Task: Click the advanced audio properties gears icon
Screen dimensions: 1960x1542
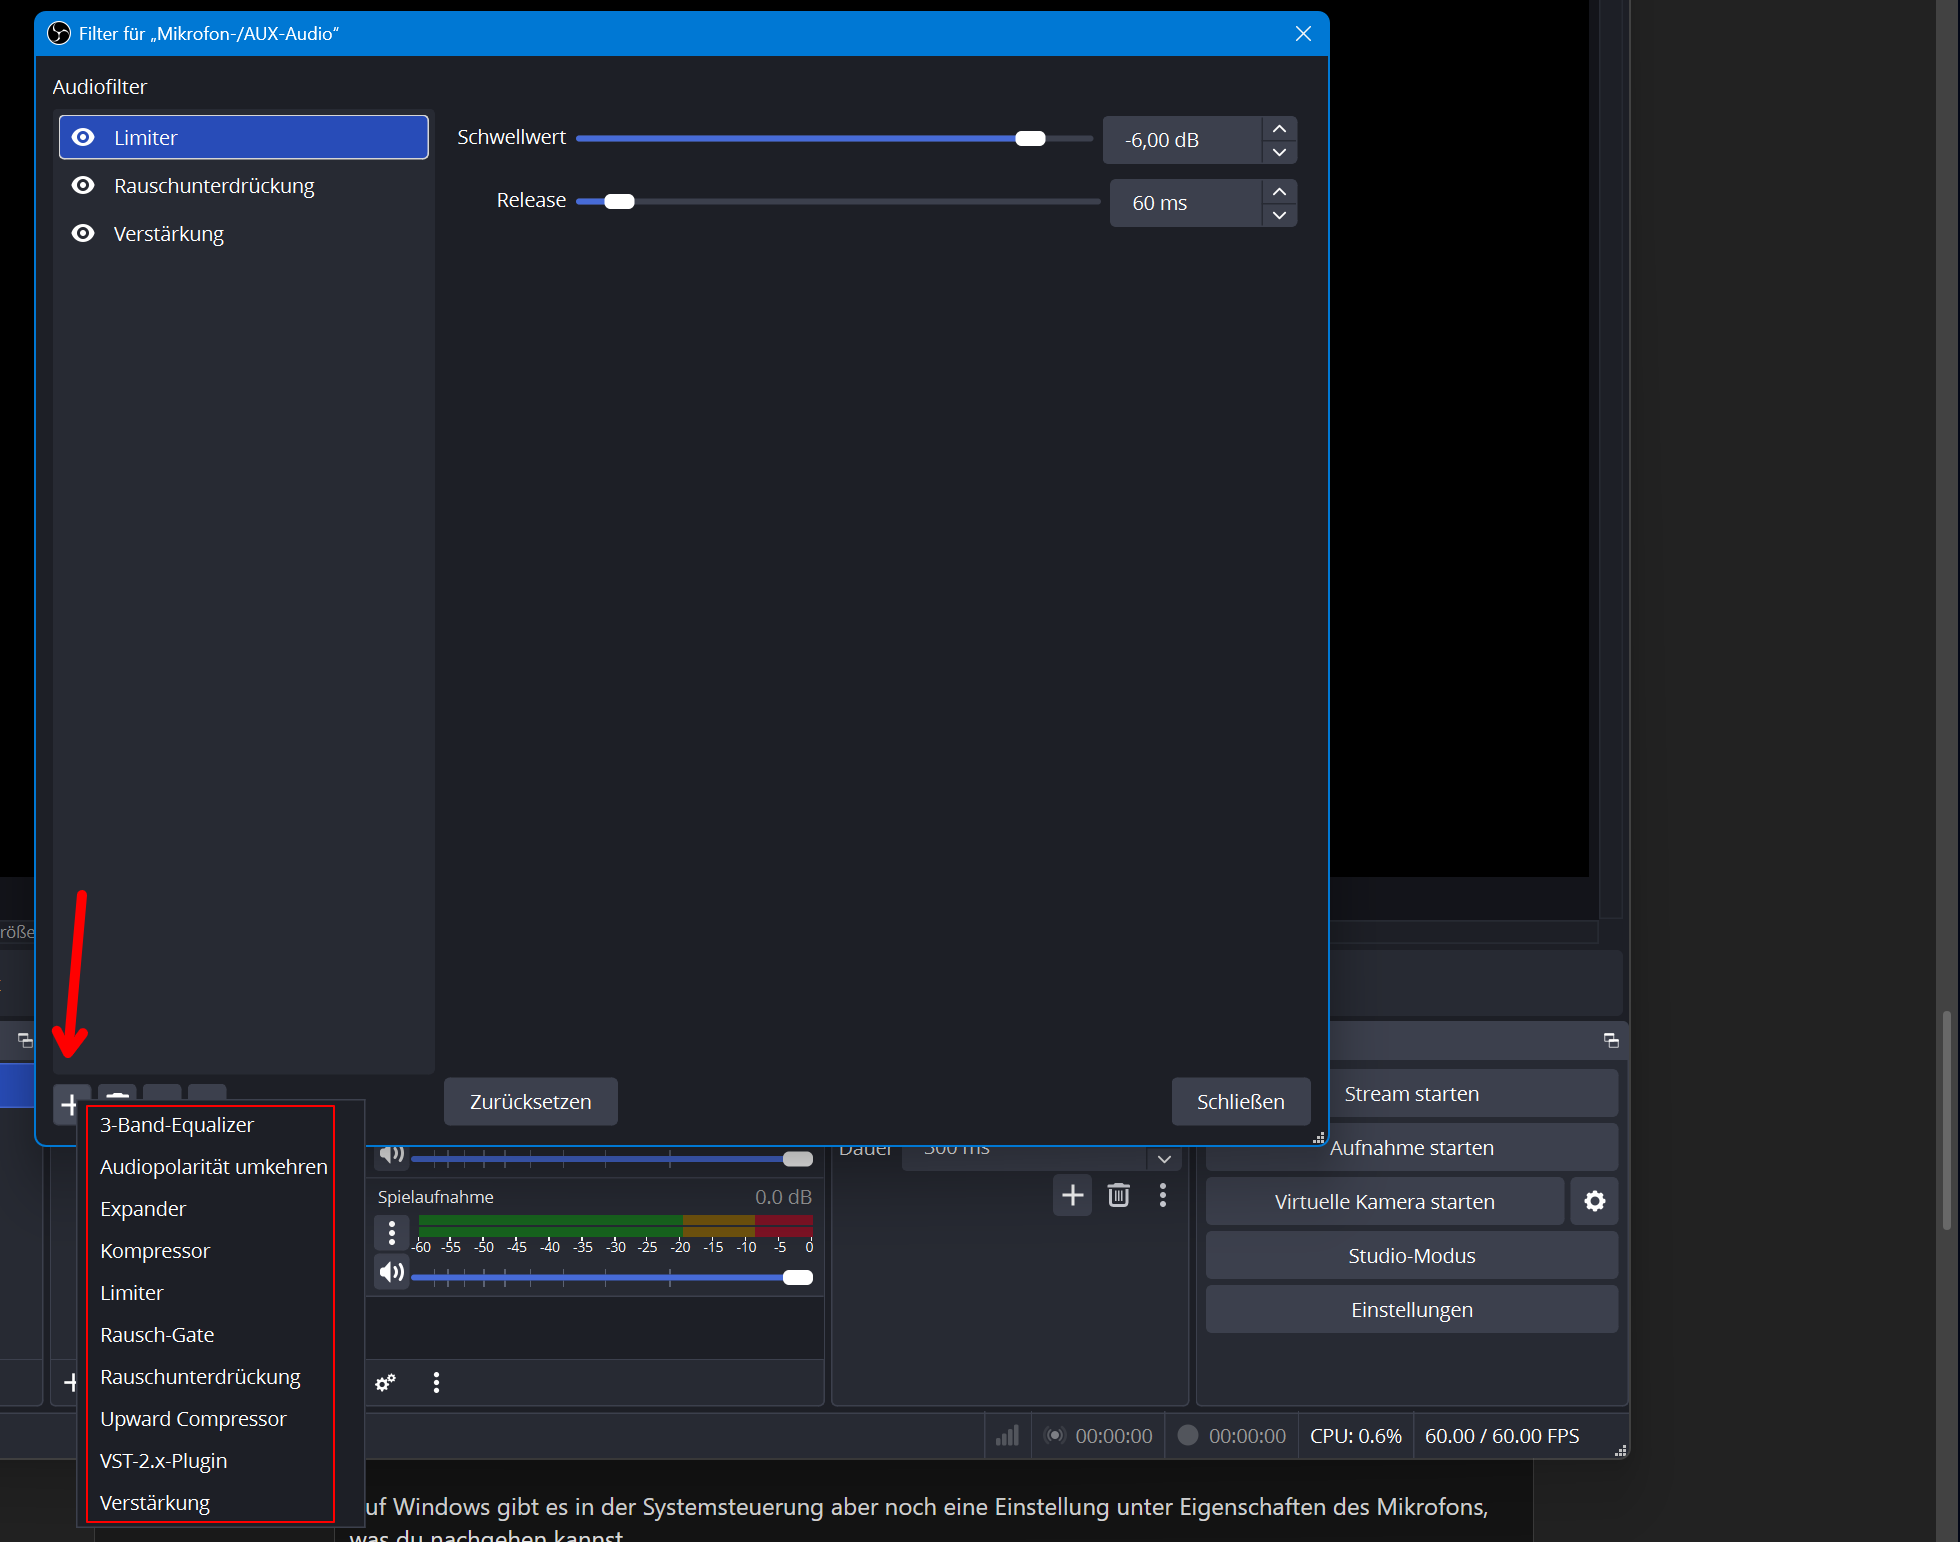Action: [x=385, y=1383]
